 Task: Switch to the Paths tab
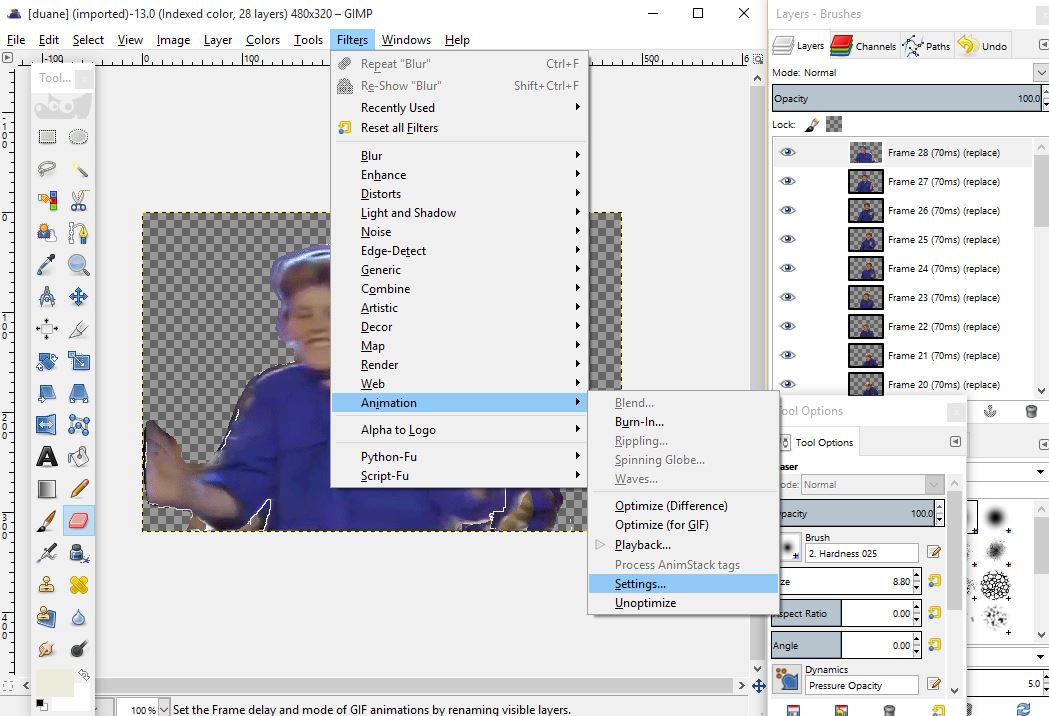[927, 46]
